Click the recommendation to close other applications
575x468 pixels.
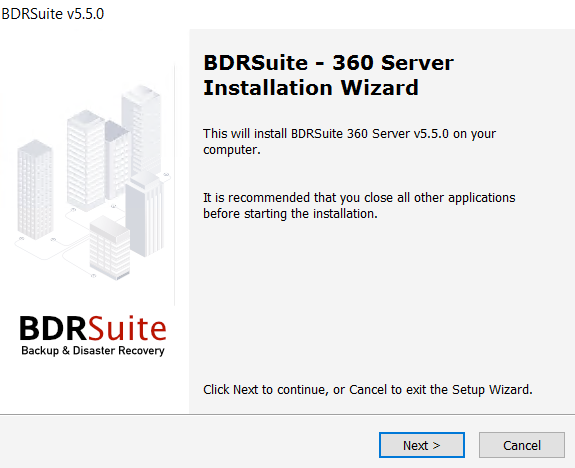point(359,205)
